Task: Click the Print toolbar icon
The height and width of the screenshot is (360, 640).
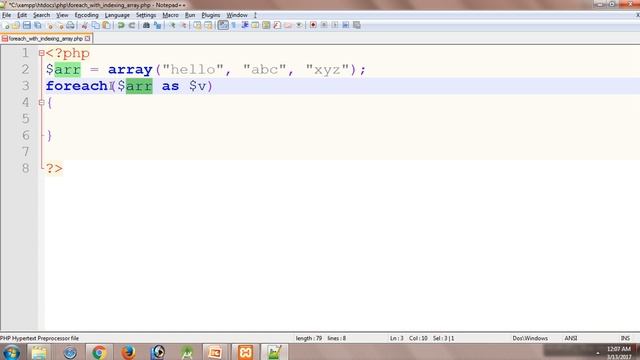Action: [x=71, y=25]
